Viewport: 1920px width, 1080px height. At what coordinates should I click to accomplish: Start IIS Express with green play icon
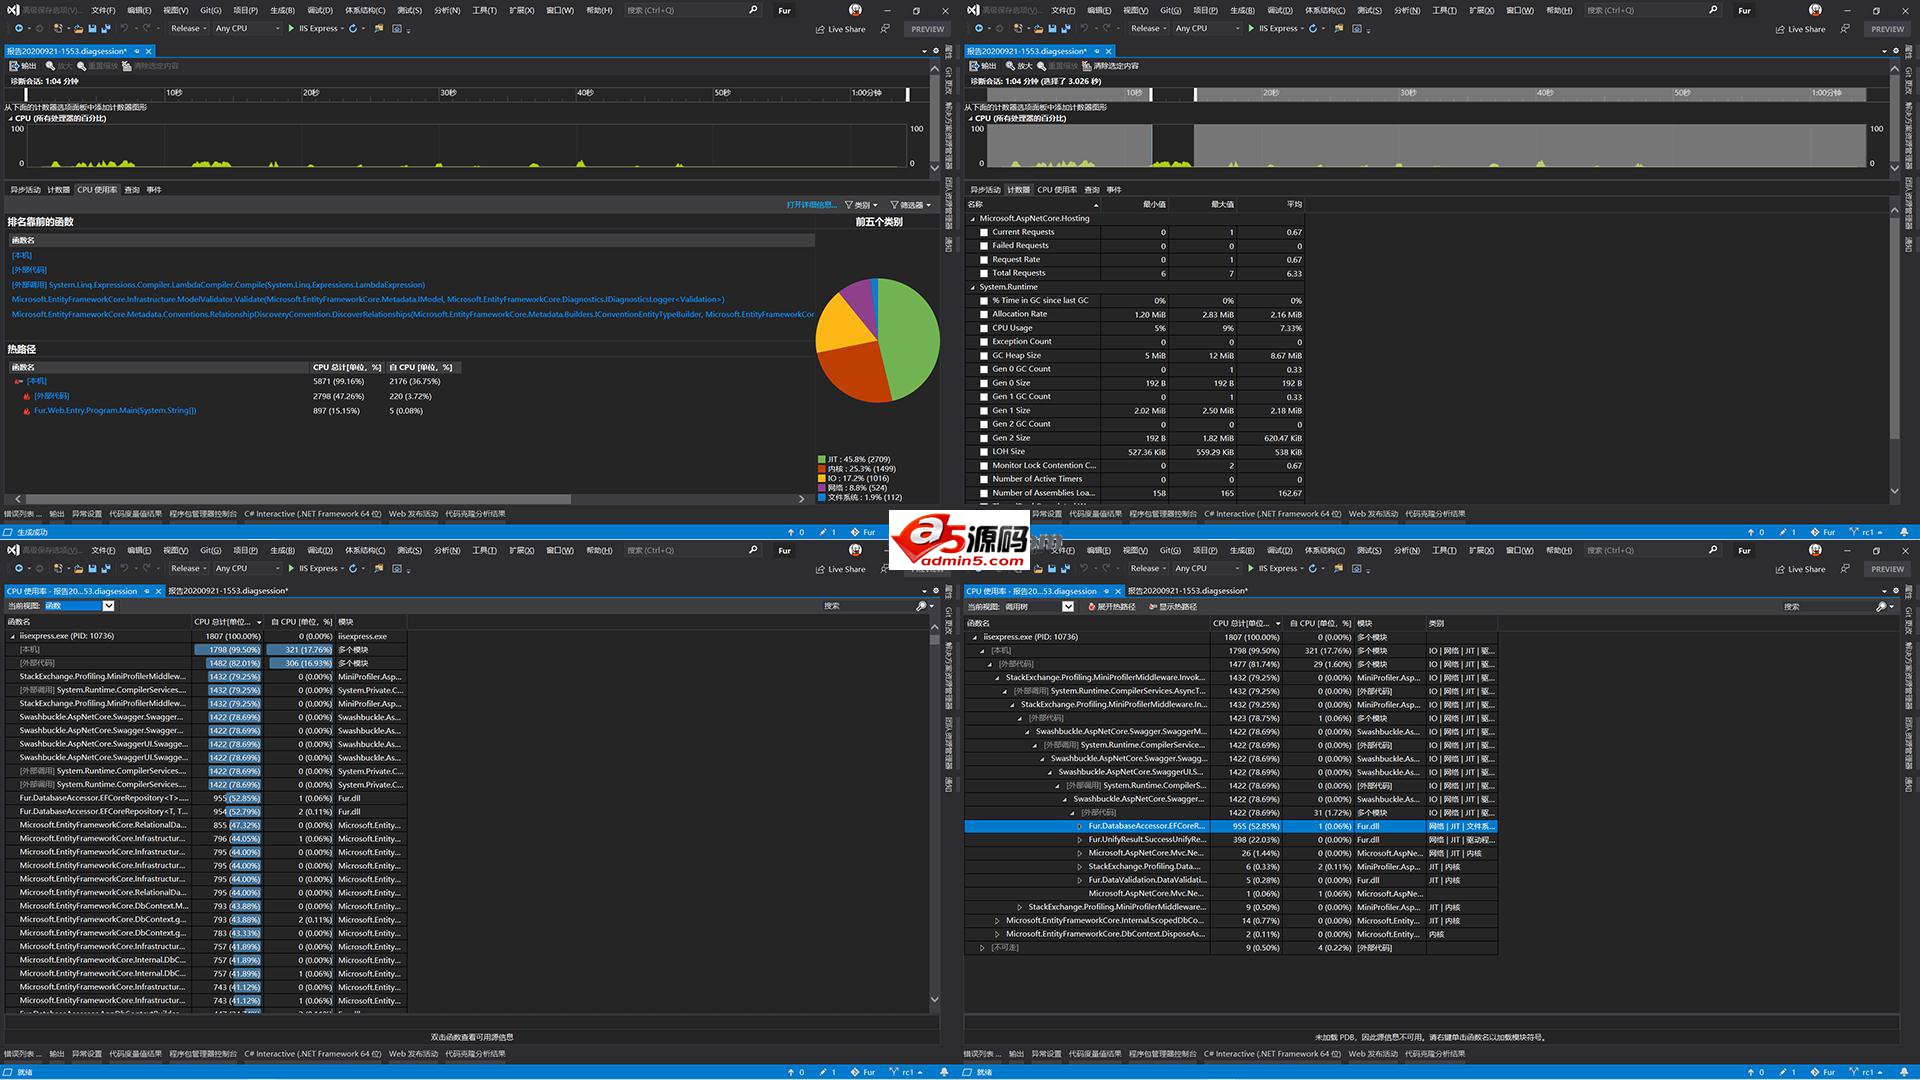point(291,28)
